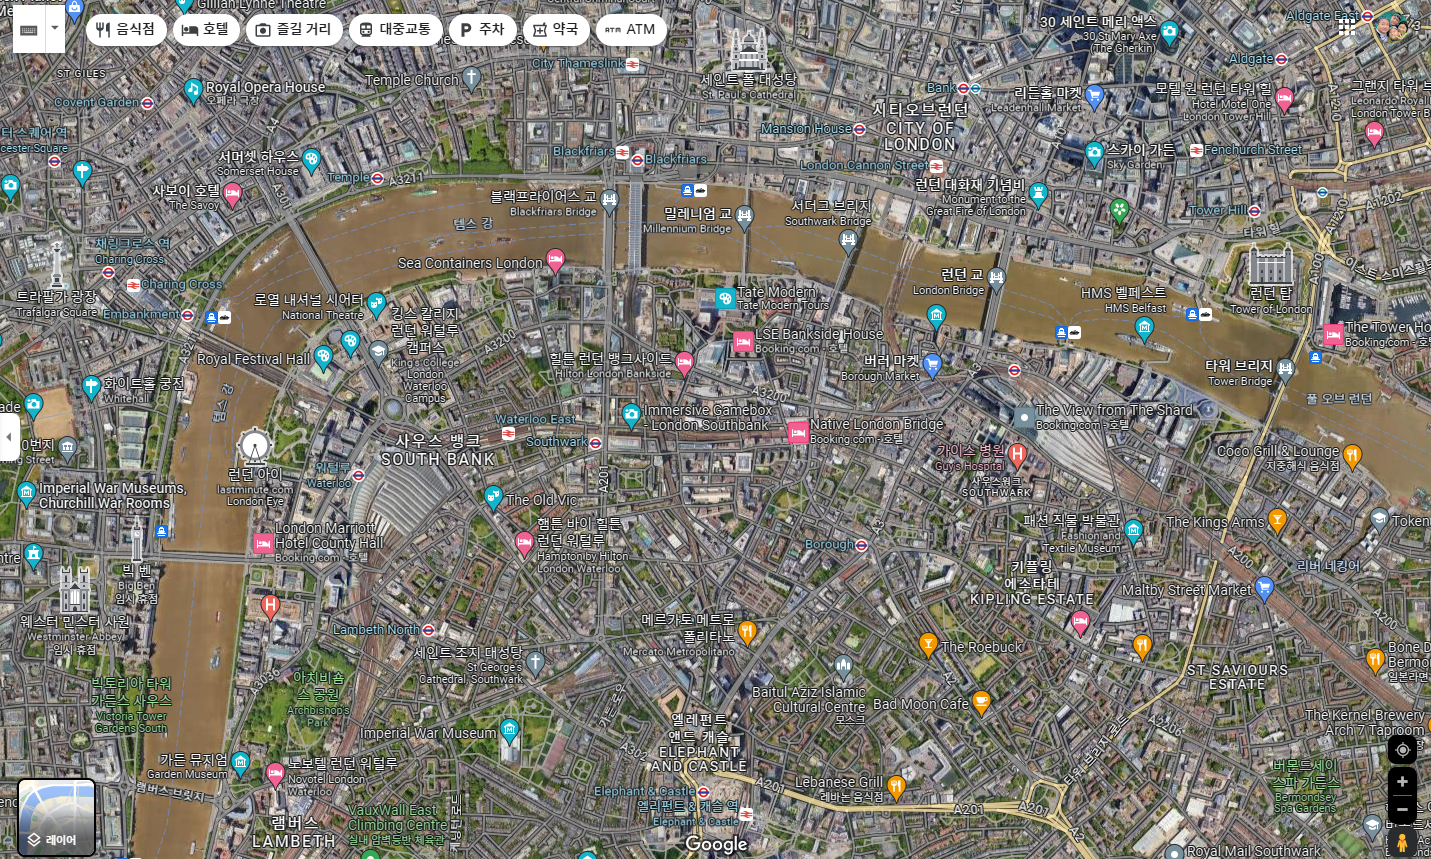Open the Tower Bridge marker
1431x859 pixels.
pyautogui.click(x=1286, y=368)
